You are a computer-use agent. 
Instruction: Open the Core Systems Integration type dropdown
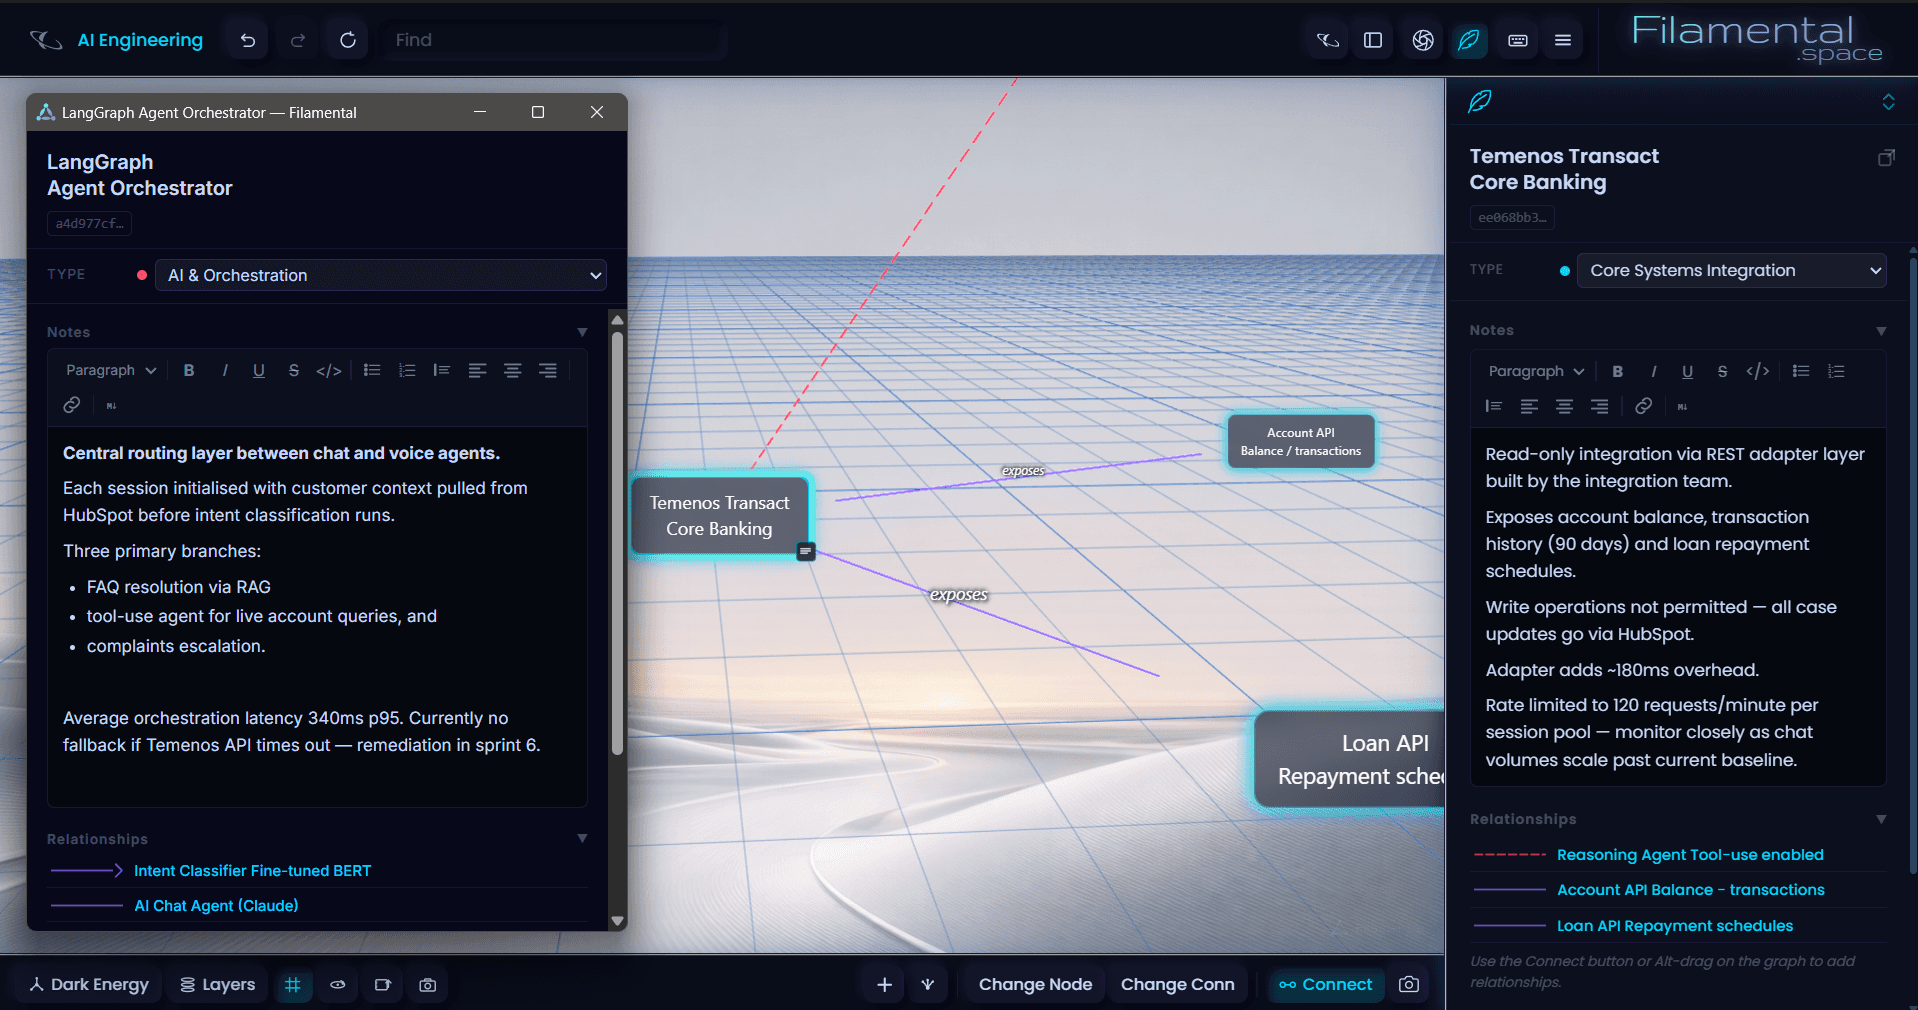click(x=1731, y=270)
